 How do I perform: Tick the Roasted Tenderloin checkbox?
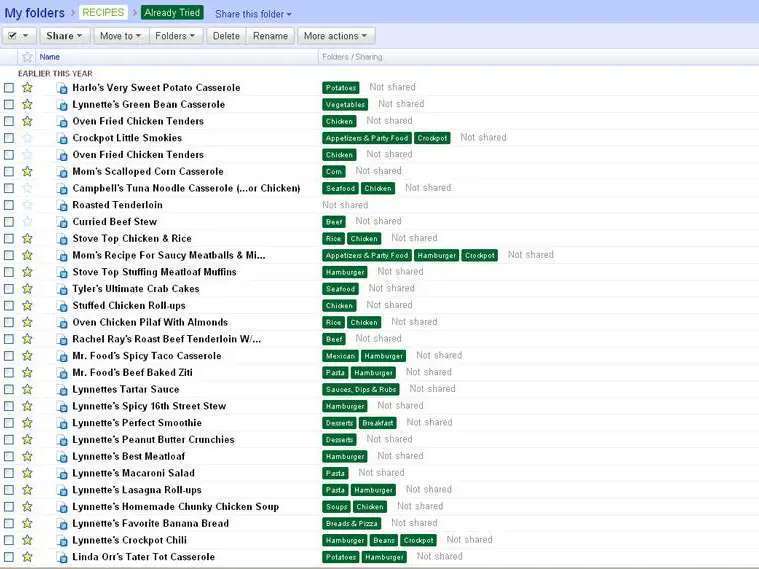(x=9, y=205)
